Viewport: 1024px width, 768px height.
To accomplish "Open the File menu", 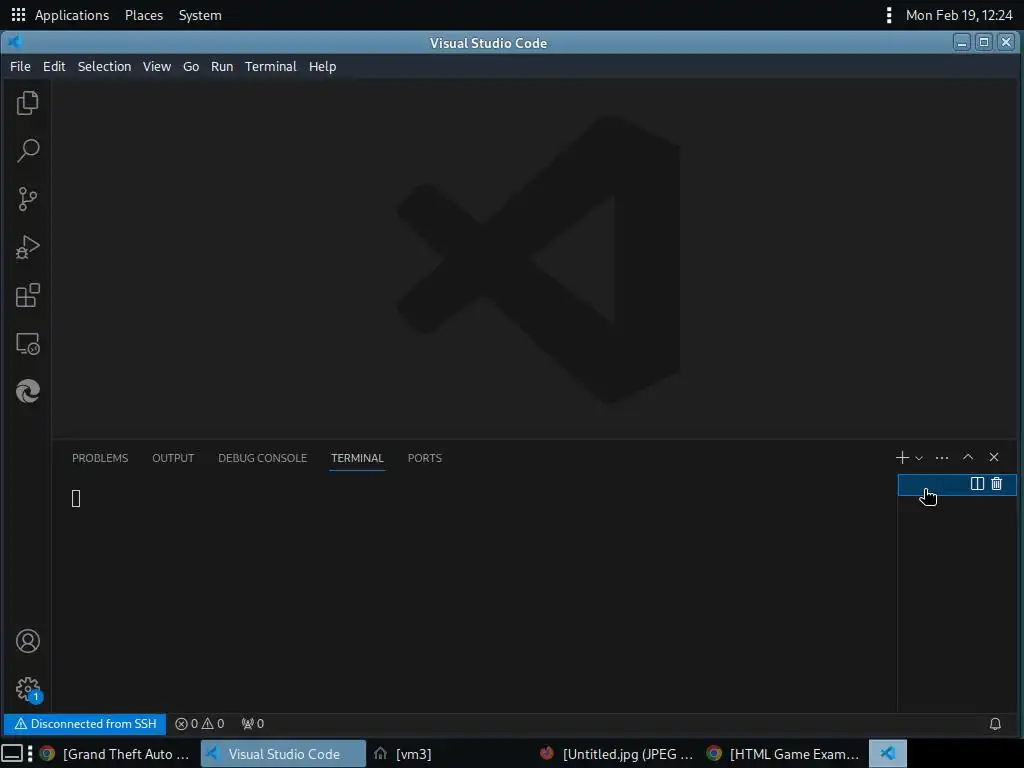I will coord(20,67).
